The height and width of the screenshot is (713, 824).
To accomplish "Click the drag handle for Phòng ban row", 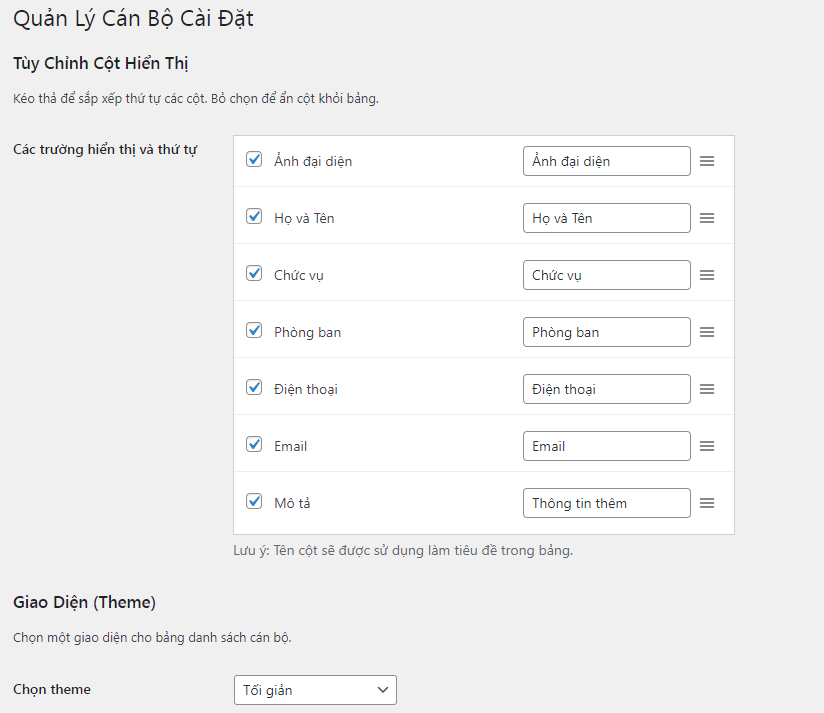I will 707,332.
